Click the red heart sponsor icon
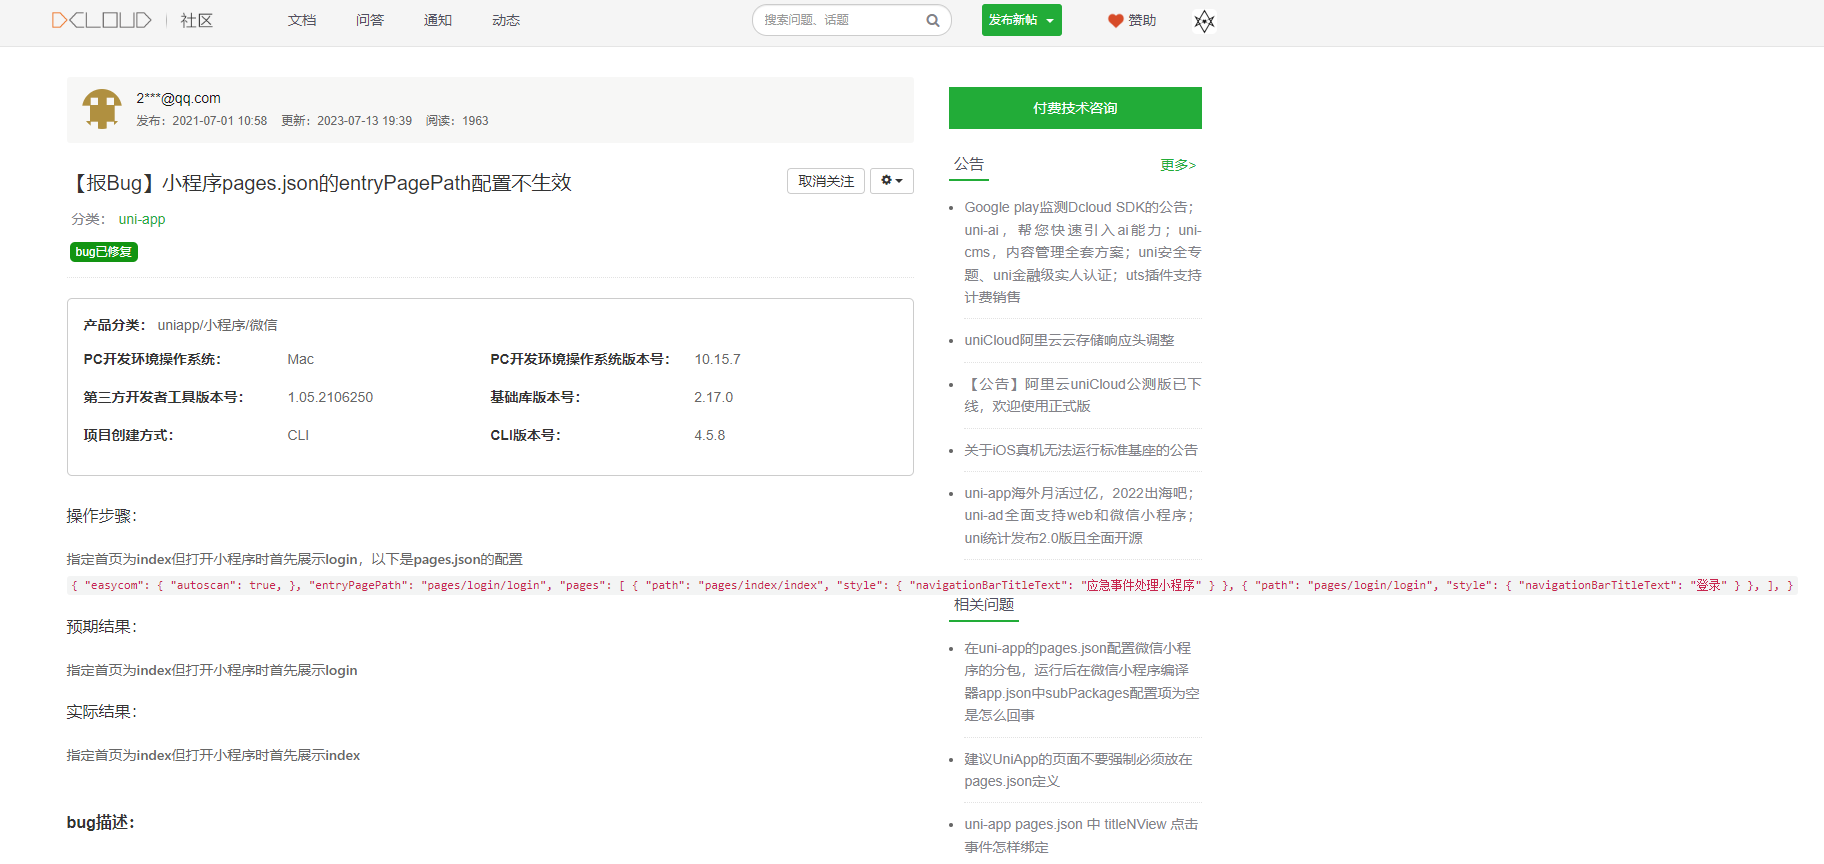Image resolution: width=1824 pixels, height=864 pixels. tap(1115, 20)
